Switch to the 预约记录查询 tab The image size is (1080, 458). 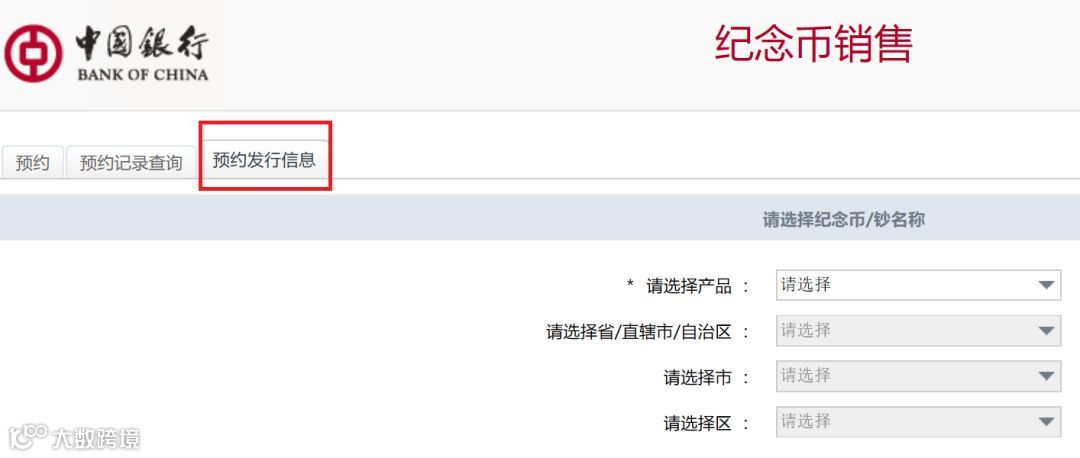click(131, 163)
